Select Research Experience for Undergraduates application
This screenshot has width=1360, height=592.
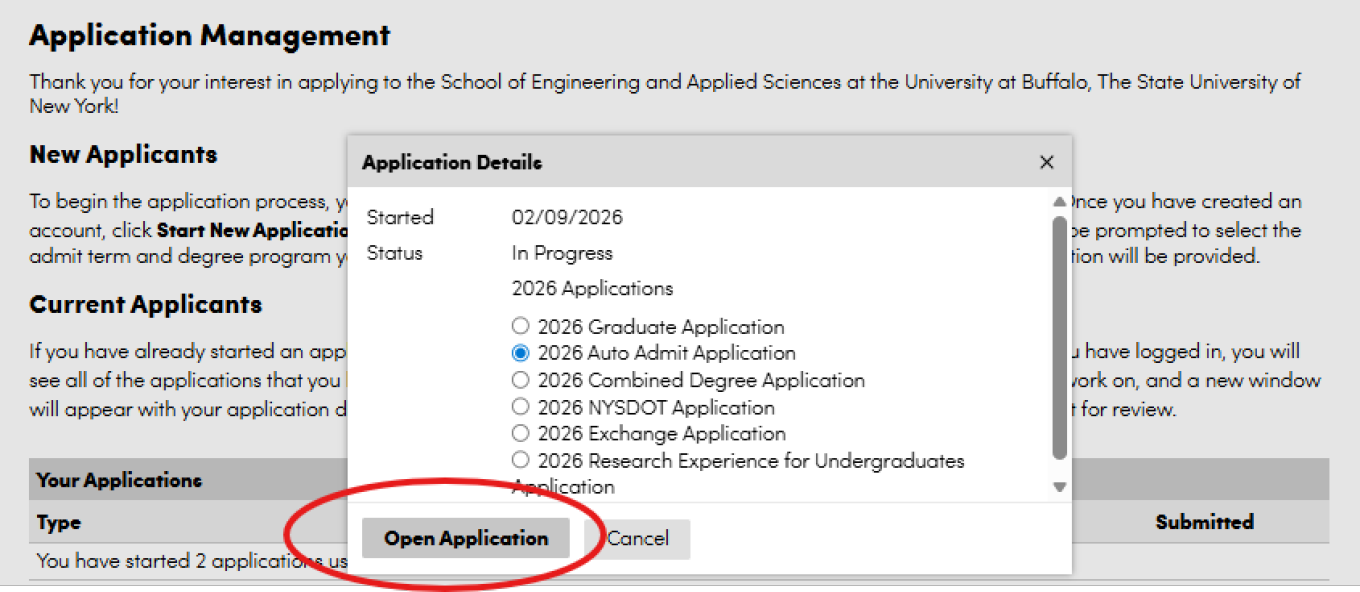click(520, 460)
